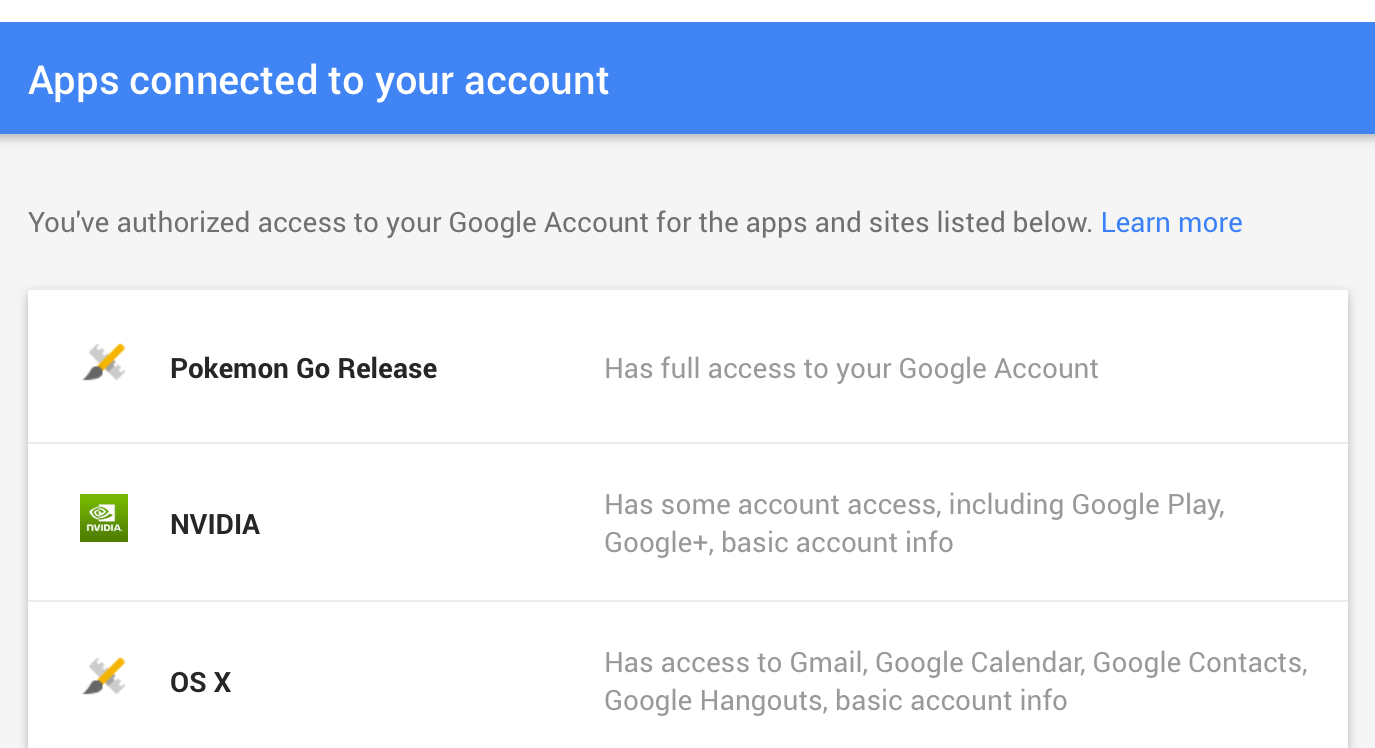Image resolution: width=1375 pixels, height=748 pixels.
Task: Select the Pokemon Go Release app name
Action: click(303, 368)
